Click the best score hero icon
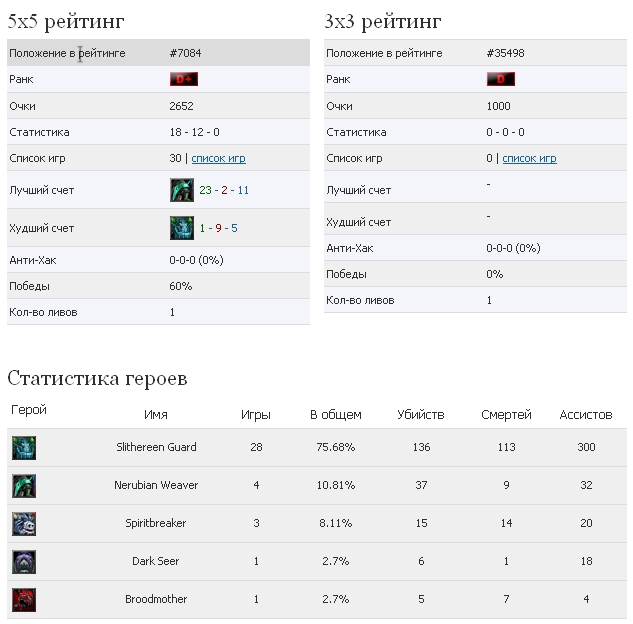The image size is (633, 624). tap(181, 190)
